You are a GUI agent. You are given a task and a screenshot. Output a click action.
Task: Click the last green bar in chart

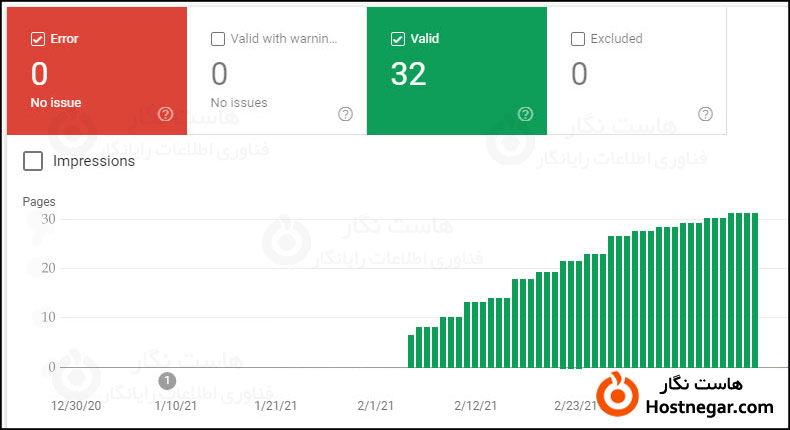pyautogui.click(x=755, y=290)
